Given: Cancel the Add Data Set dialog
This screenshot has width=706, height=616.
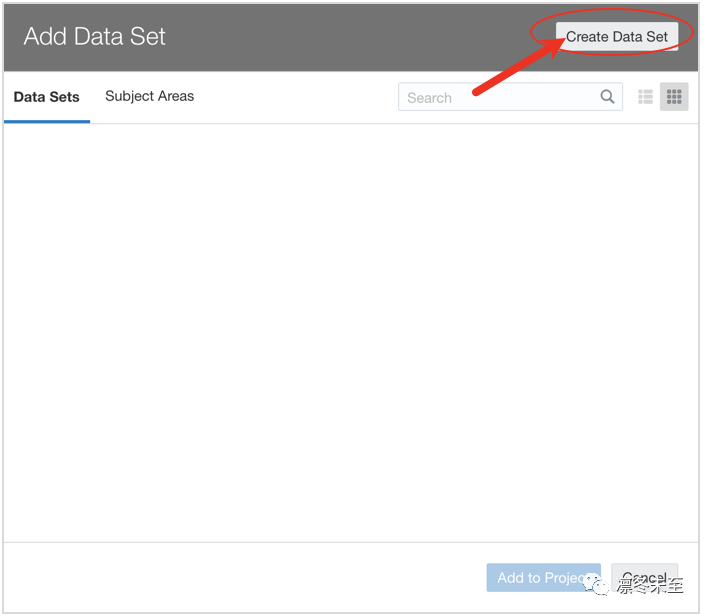Looking at the screenshot, I should (644, 577).
